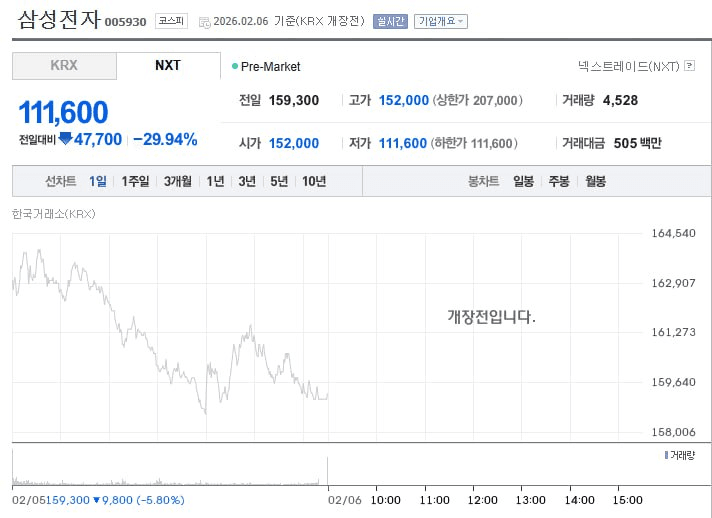Select the NXT tab
Image resolution: width=712 pixels, height=518 pixels.
pos(168,66)
